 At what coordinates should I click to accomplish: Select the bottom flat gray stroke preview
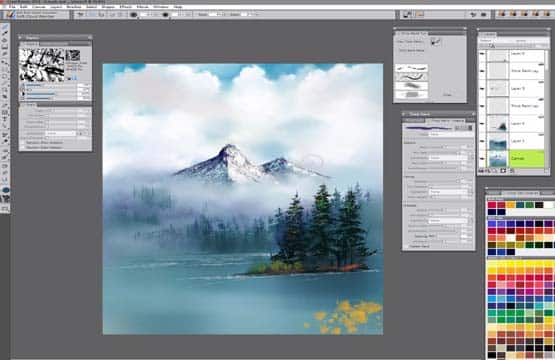411,95
